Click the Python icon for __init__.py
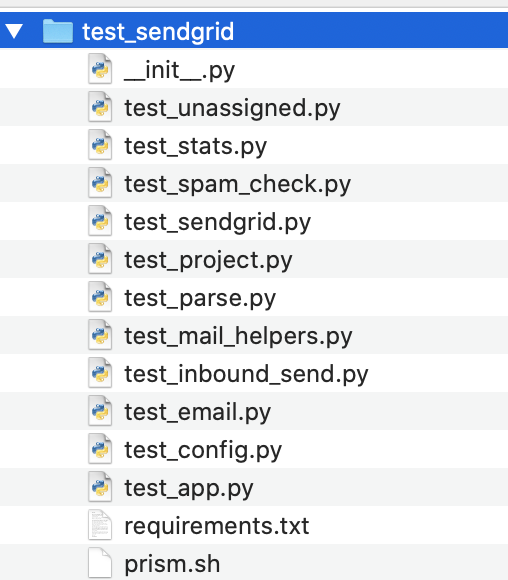 (100, 69)
